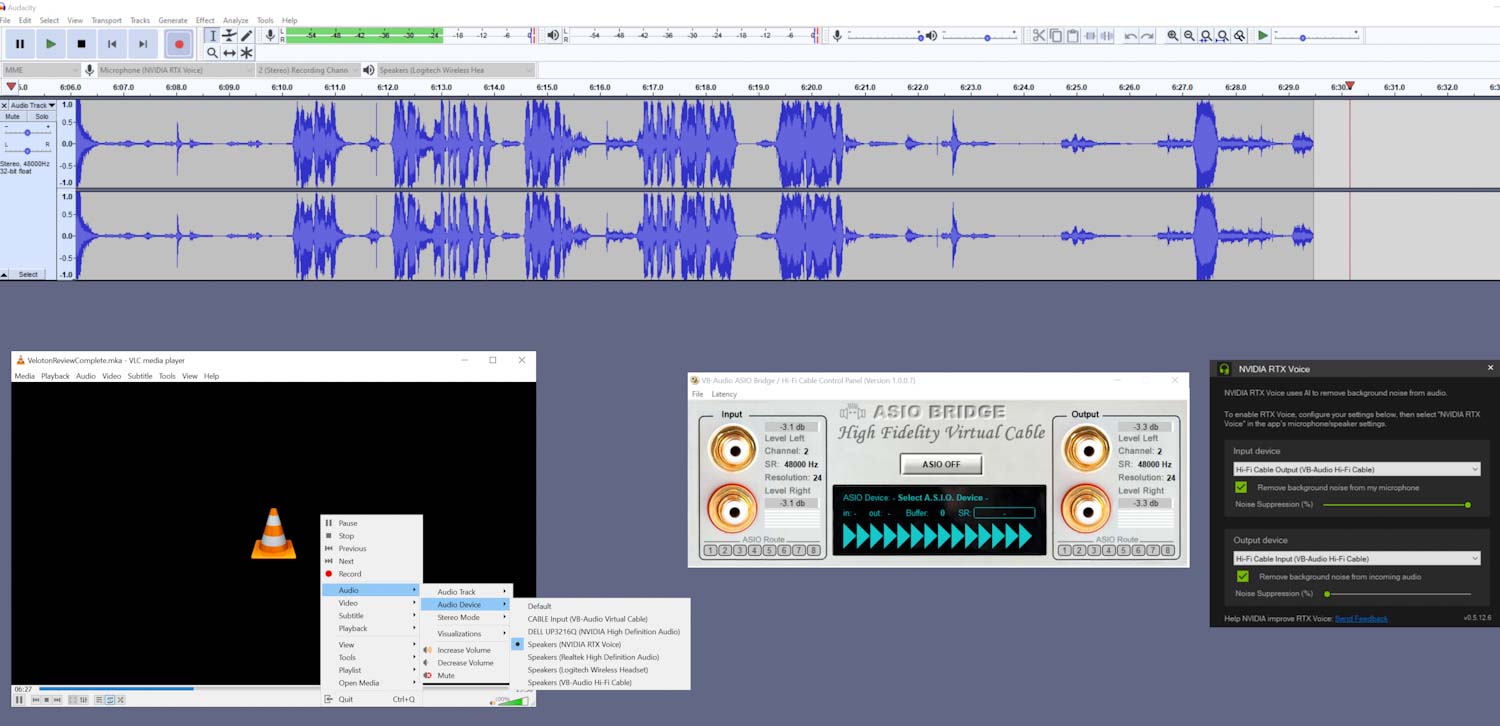This screenshot has width=1500, height=726.
Task: Open Speakers (Logitech Wireless) playback device dropdown
Action: click(x=456, y=70)
